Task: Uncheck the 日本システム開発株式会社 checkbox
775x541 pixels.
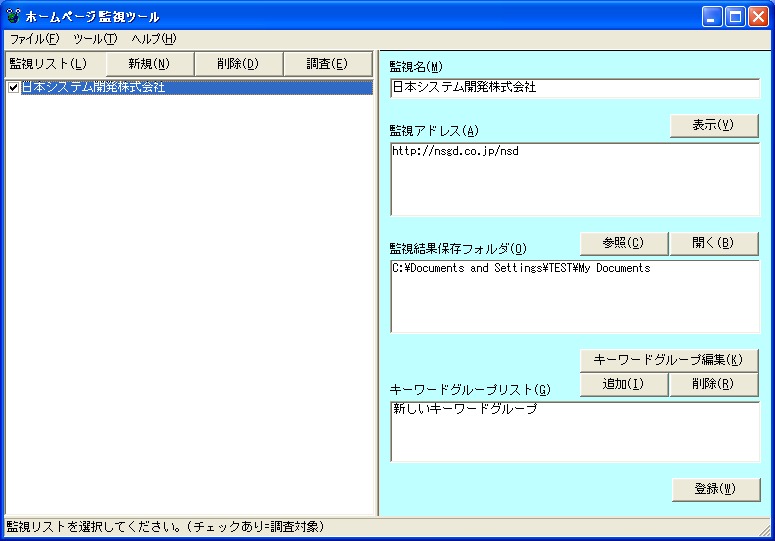Action: tap(14, 87)
